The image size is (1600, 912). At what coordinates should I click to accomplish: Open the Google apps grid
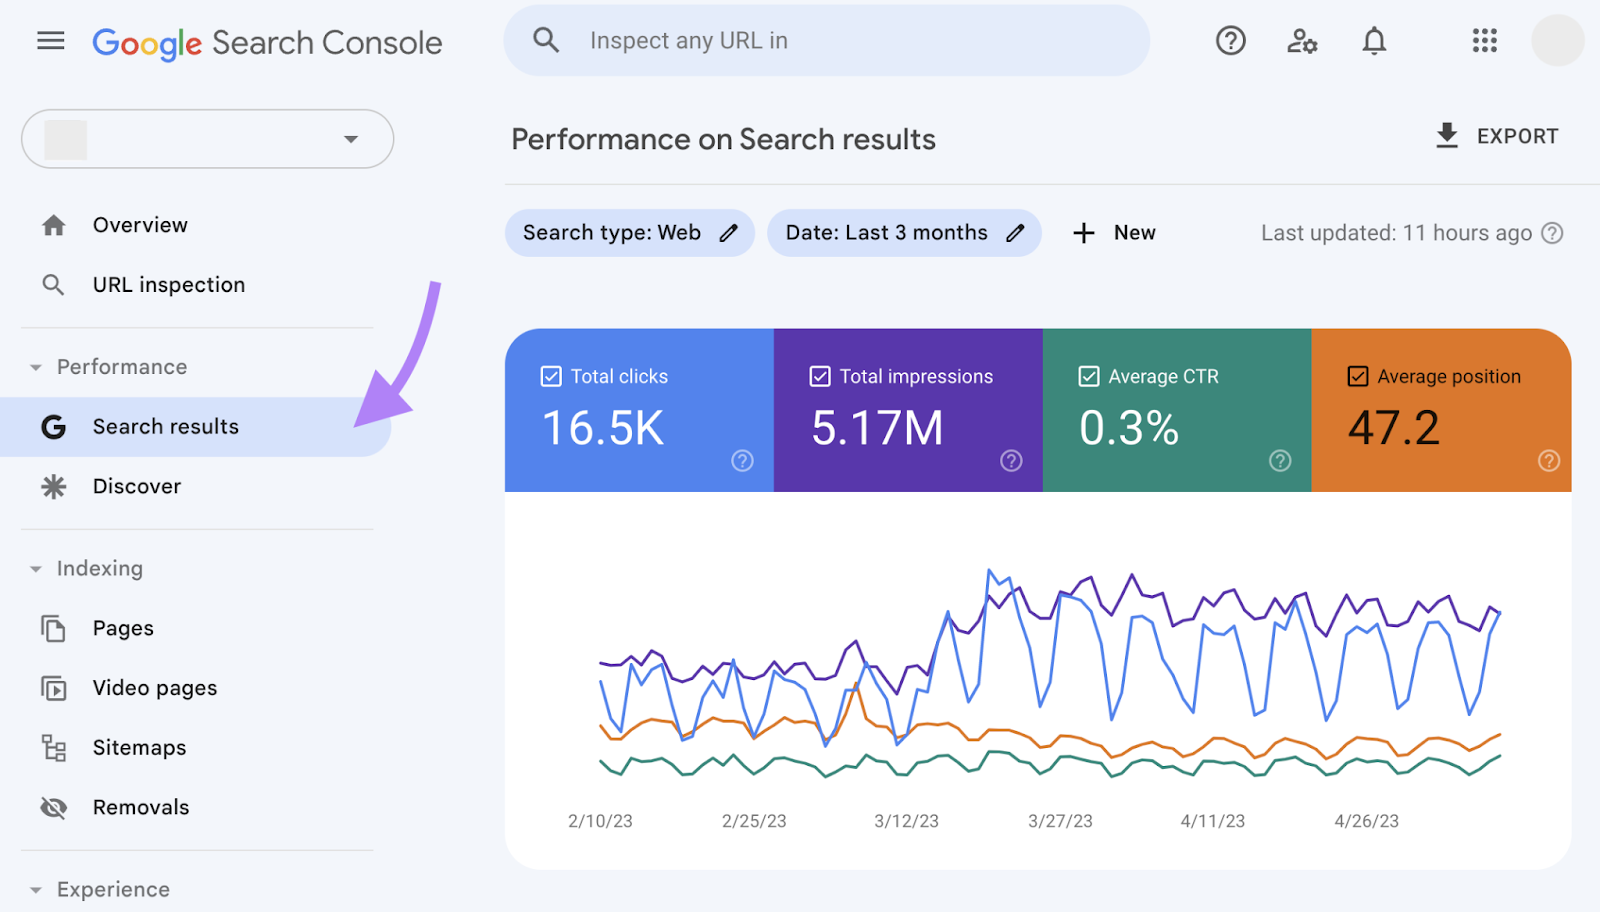pyautogui.click(x=1485, y=41)
